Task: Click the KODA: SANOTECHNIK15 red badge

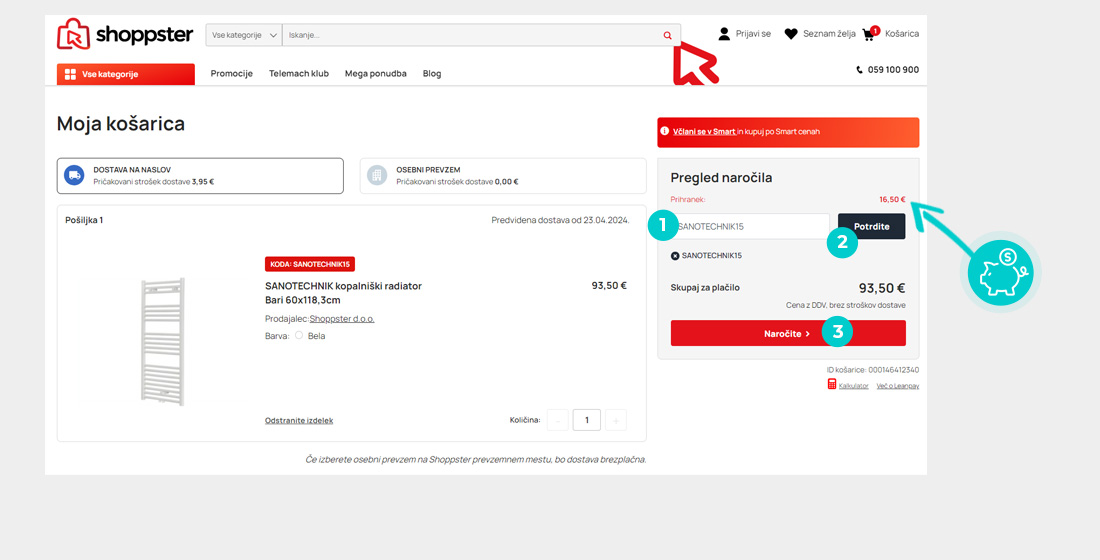Action: (310, 264)
